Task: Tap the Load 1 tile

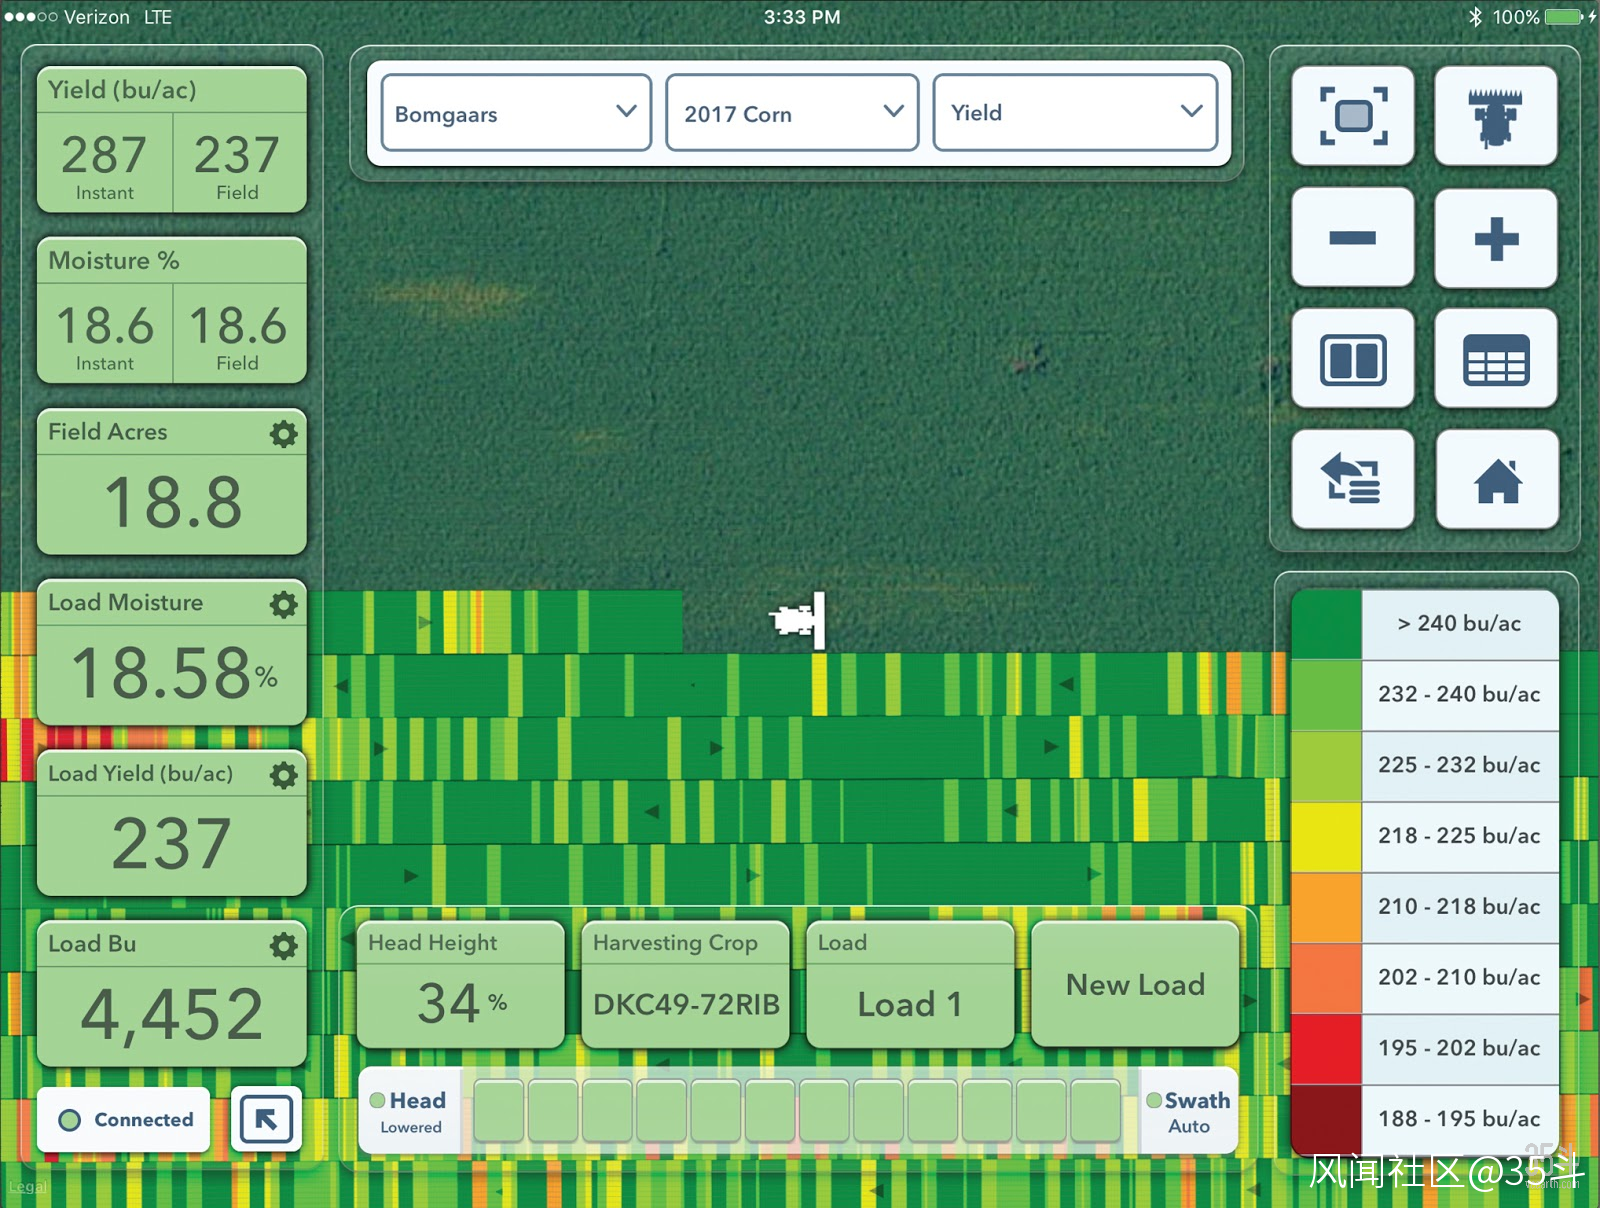Action: 909,985
